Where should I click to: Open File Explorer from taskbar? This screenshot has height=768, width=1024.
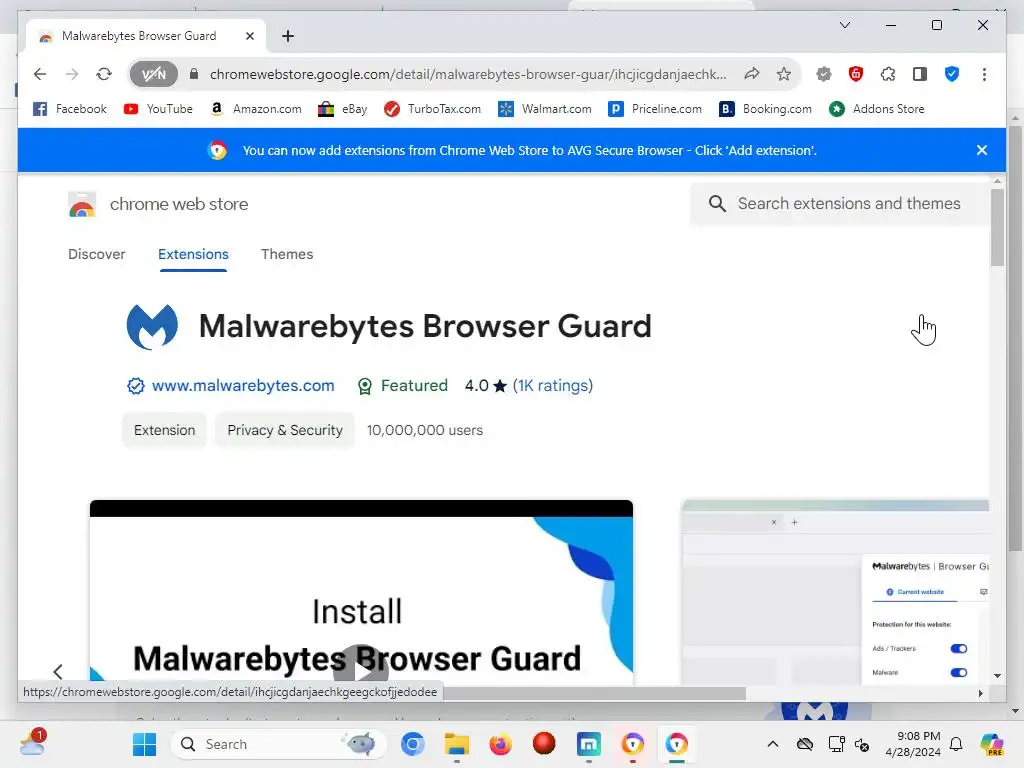pyautogui.click(x=456, y=744)
